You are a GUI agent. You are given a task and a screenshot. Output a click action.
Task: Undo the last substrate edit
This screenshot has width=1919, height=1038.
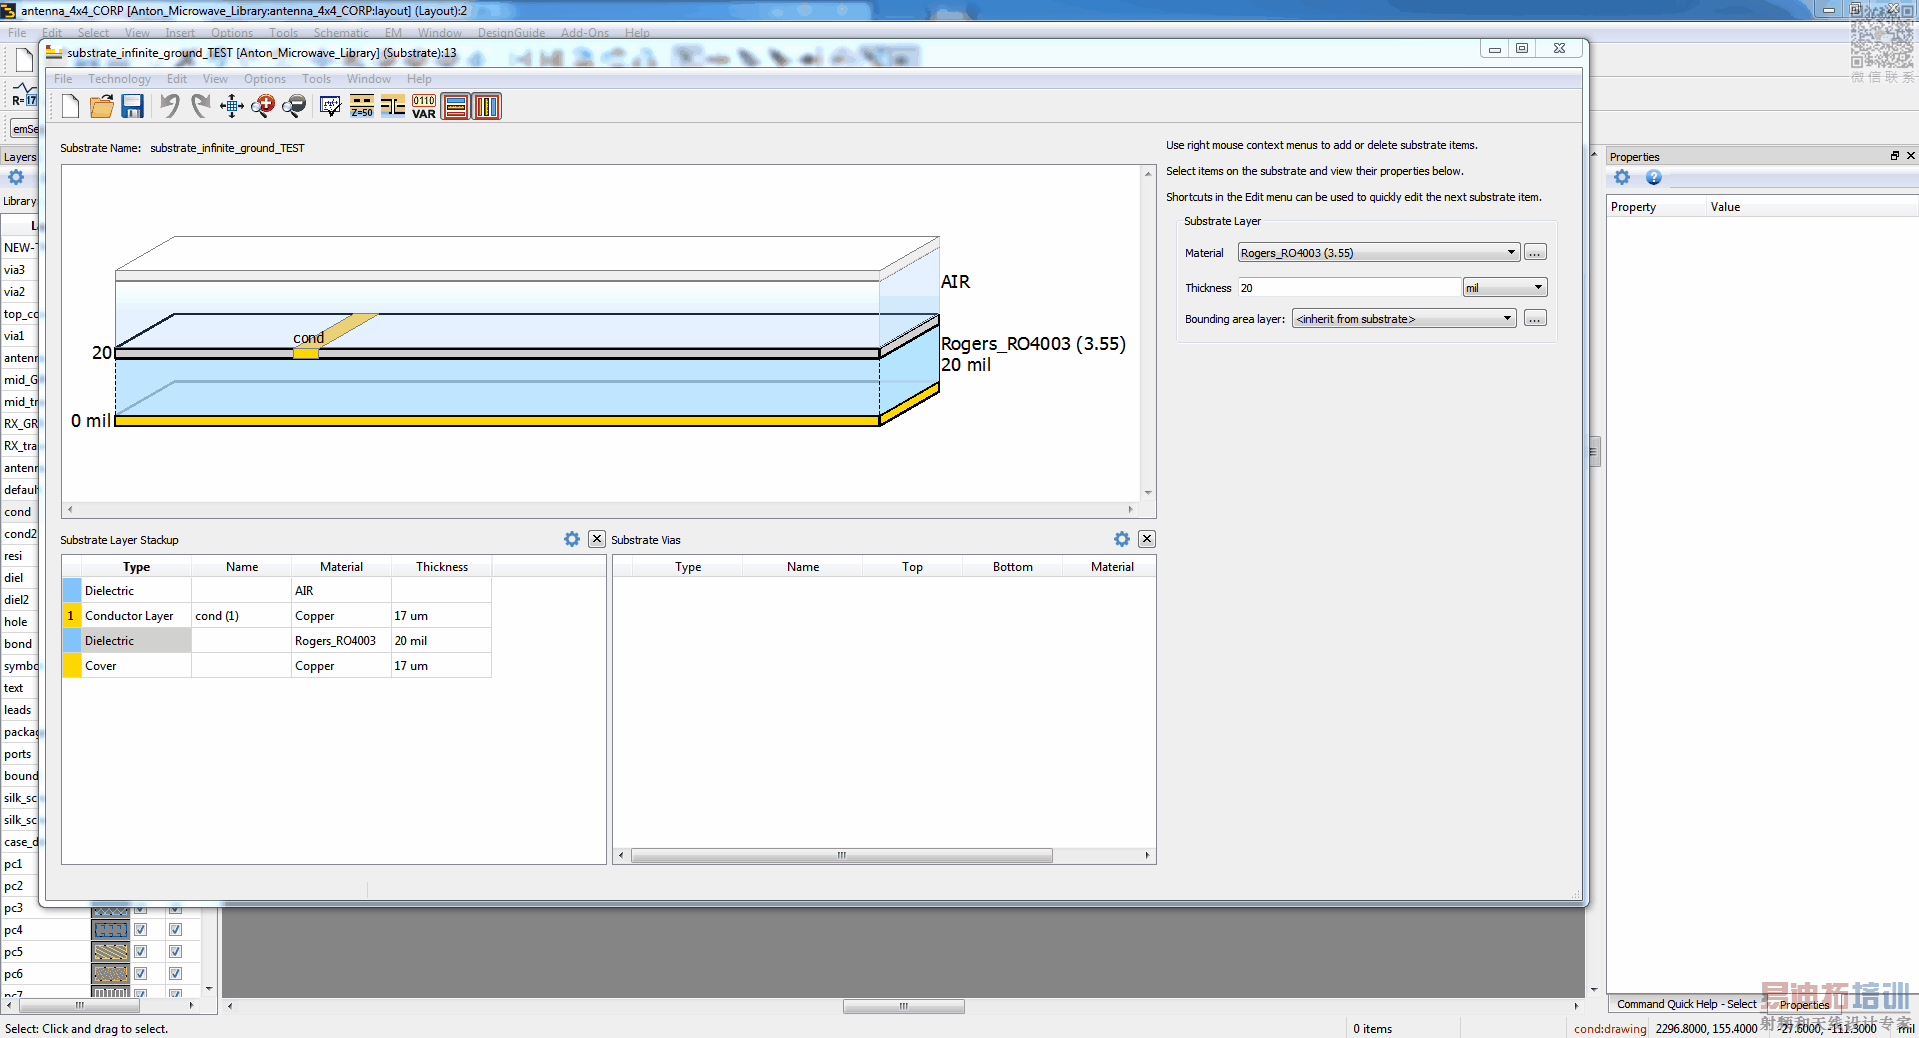coord(170,106)
